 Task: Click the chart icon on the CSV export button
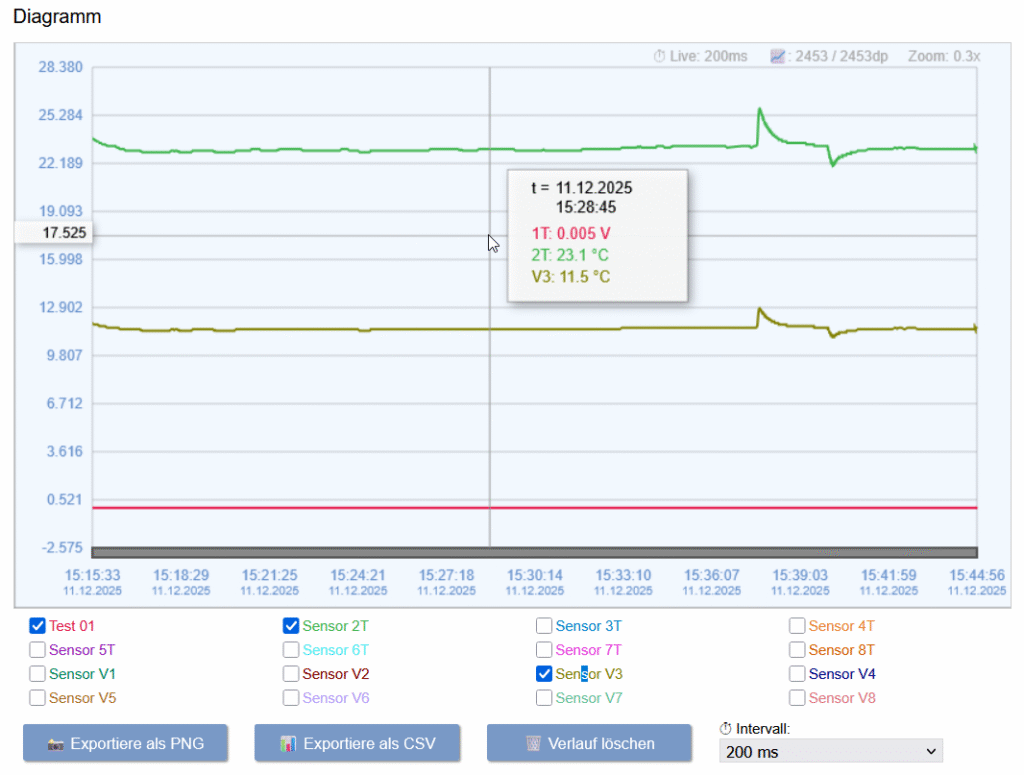point(288,744)
